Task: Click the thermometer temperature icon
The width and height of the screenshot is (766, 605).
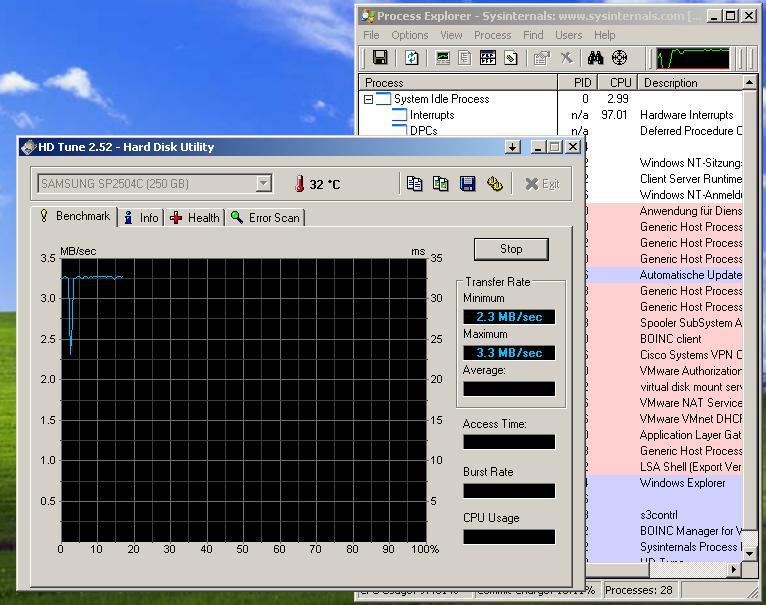Action: [x=299, y=184]
